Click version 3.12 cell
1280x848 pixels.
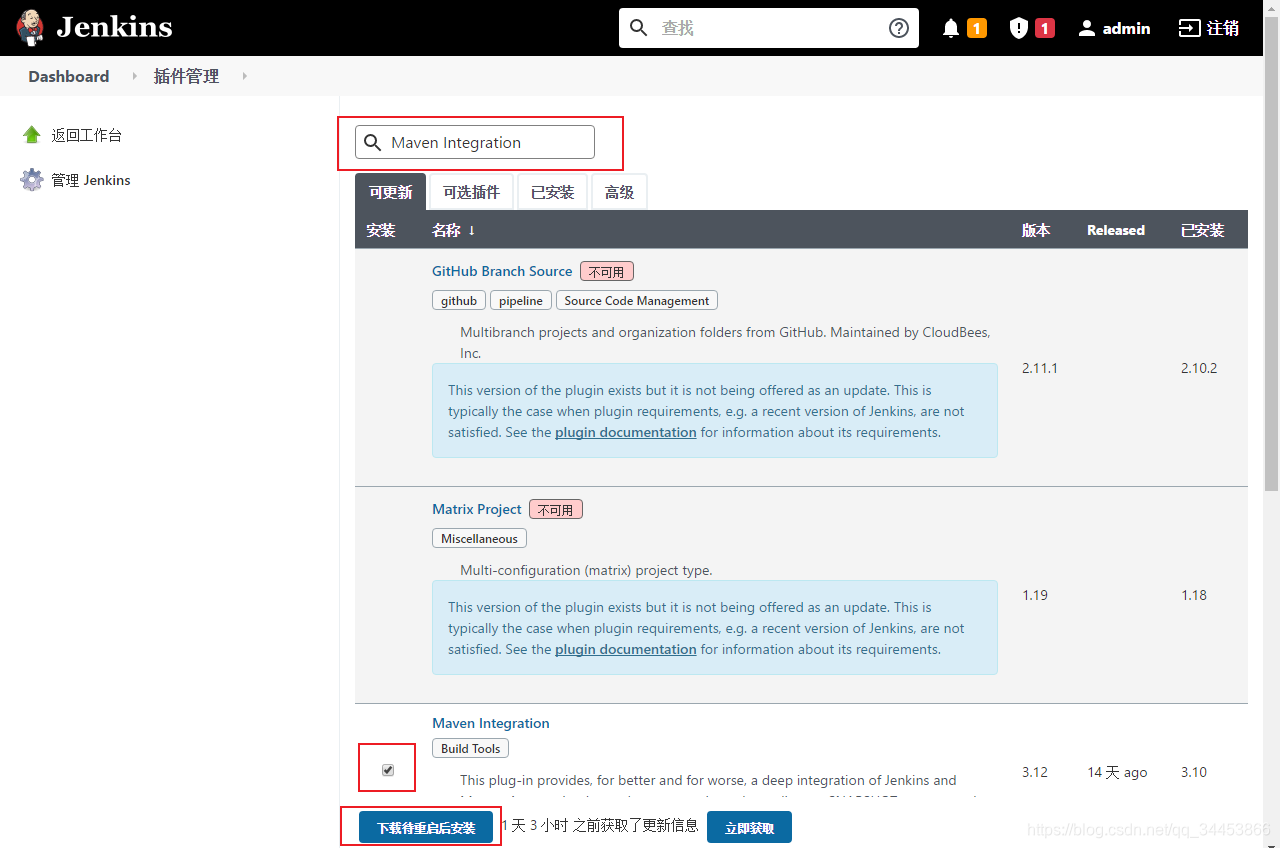click(x=1035, y=772)
